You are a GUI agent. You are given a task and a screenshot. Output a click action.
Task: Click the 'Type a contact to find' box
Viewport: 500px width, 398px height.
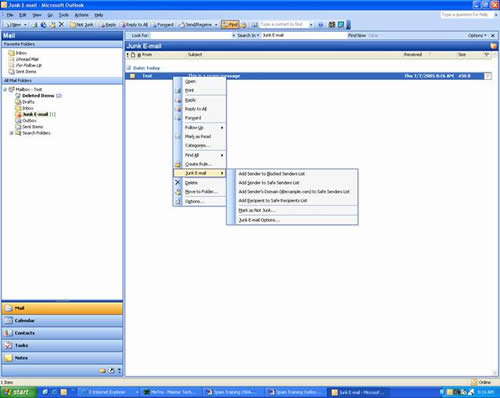point(283,24)
